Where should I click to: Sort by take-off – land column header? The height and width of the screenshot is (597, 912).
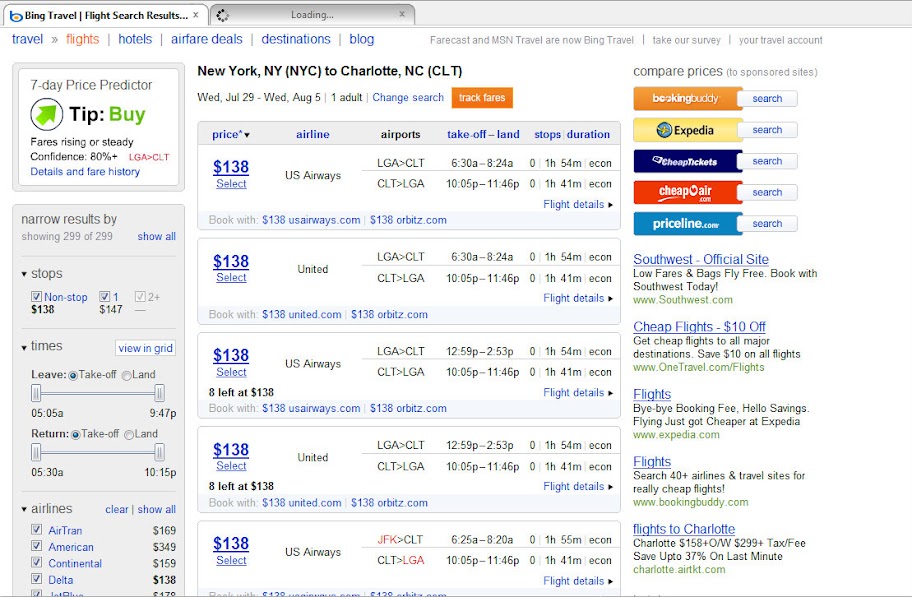483,134
